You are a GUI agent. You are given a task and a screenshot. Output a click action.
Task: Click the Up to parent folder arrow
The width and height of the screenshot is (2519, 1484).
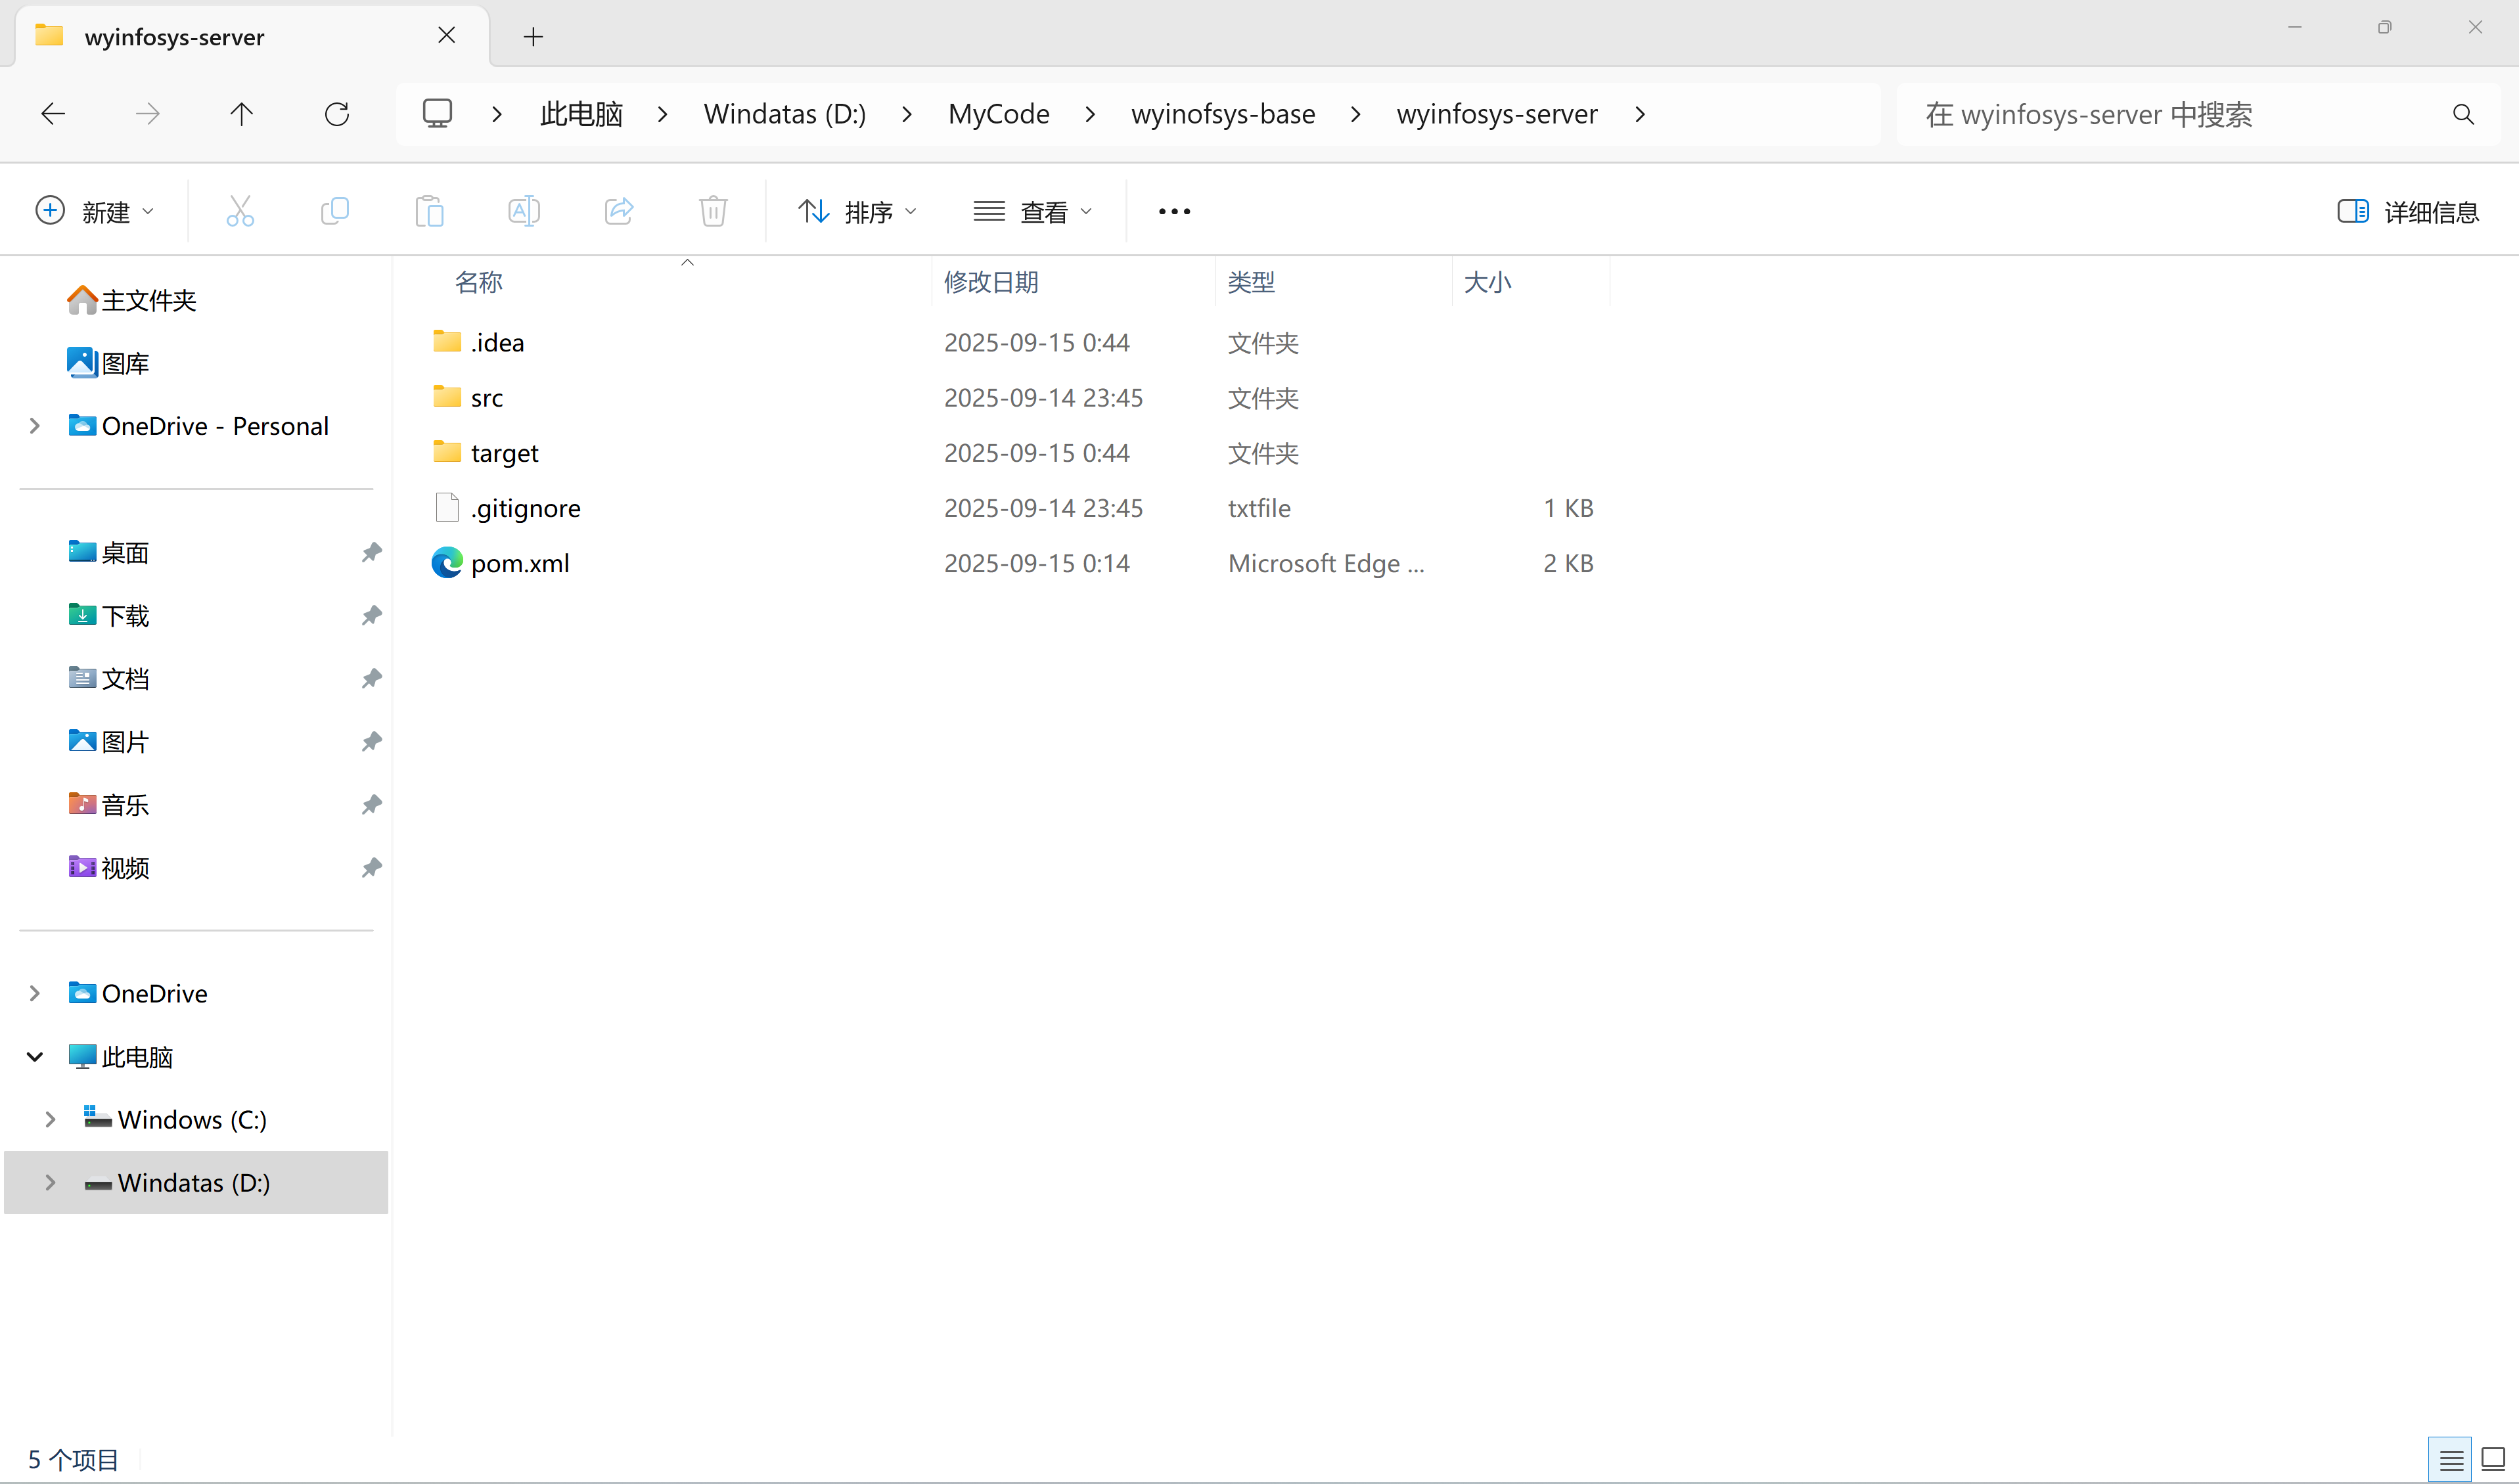point(241,113)
